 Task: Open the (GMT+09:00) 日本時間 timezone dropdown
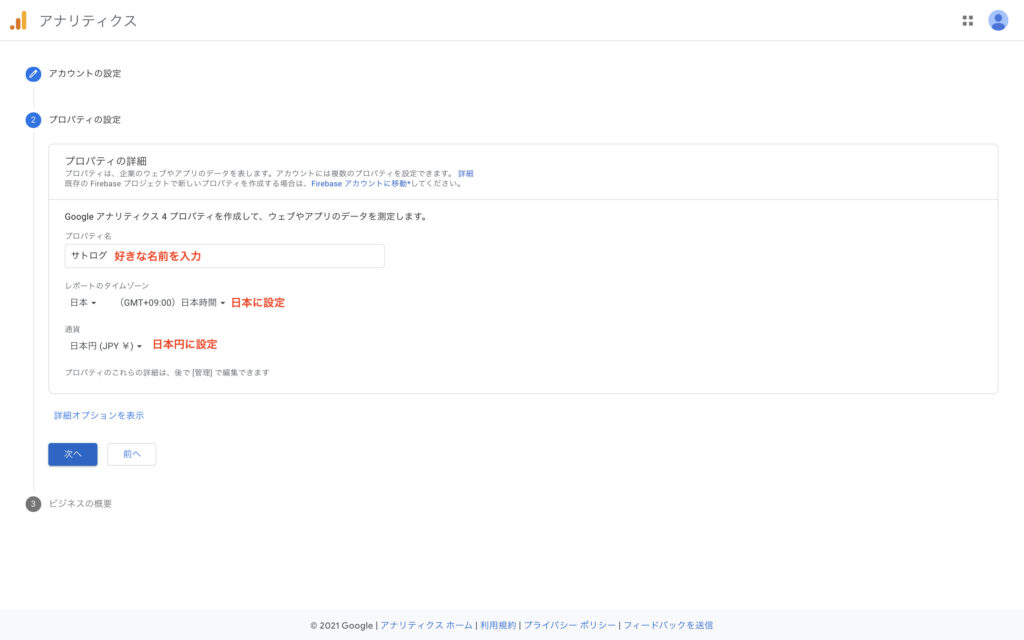click(172, 302)
